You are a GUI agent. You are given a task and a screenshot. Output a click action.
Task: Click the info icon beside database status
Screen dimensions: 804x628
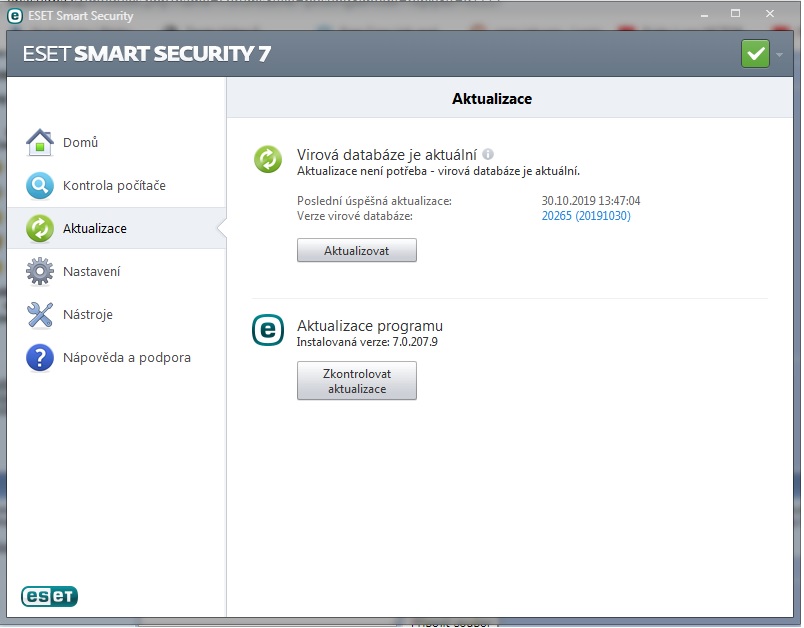tap(488, 155)
